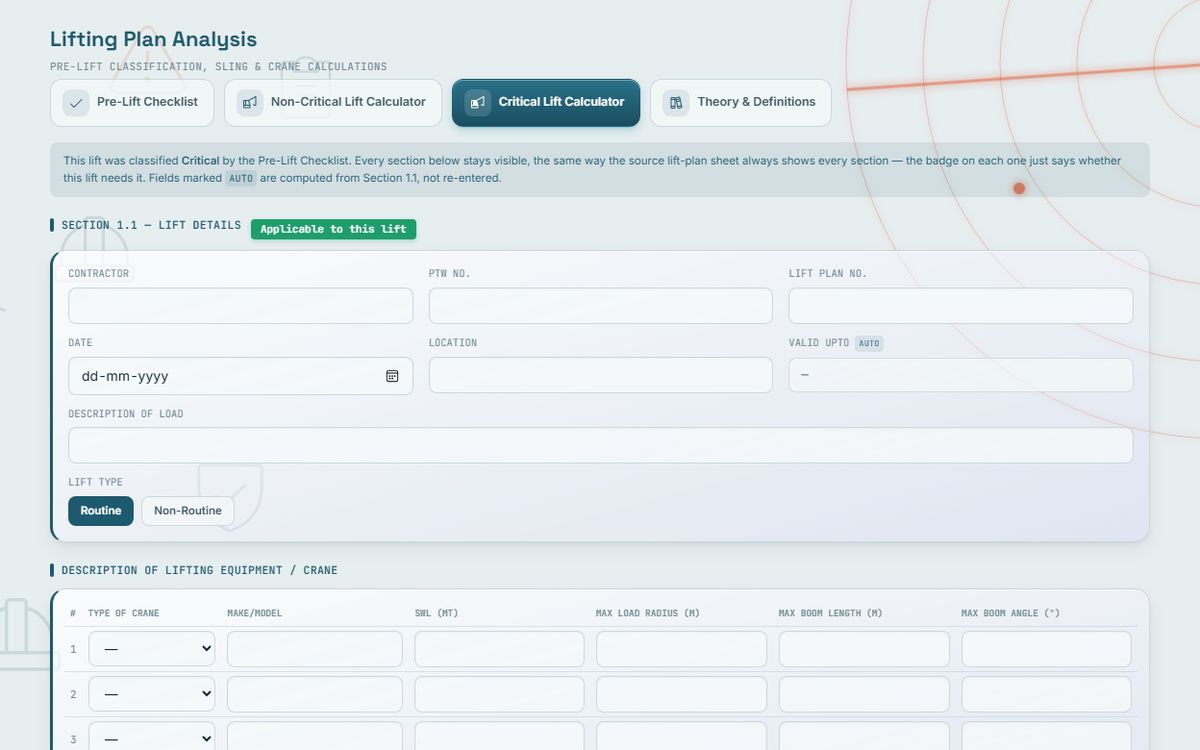This screenshot has height=750, width=1200.
Task: Click the crane icon on Critical Lift Calculator tab
Action: (x=478, y=102)
